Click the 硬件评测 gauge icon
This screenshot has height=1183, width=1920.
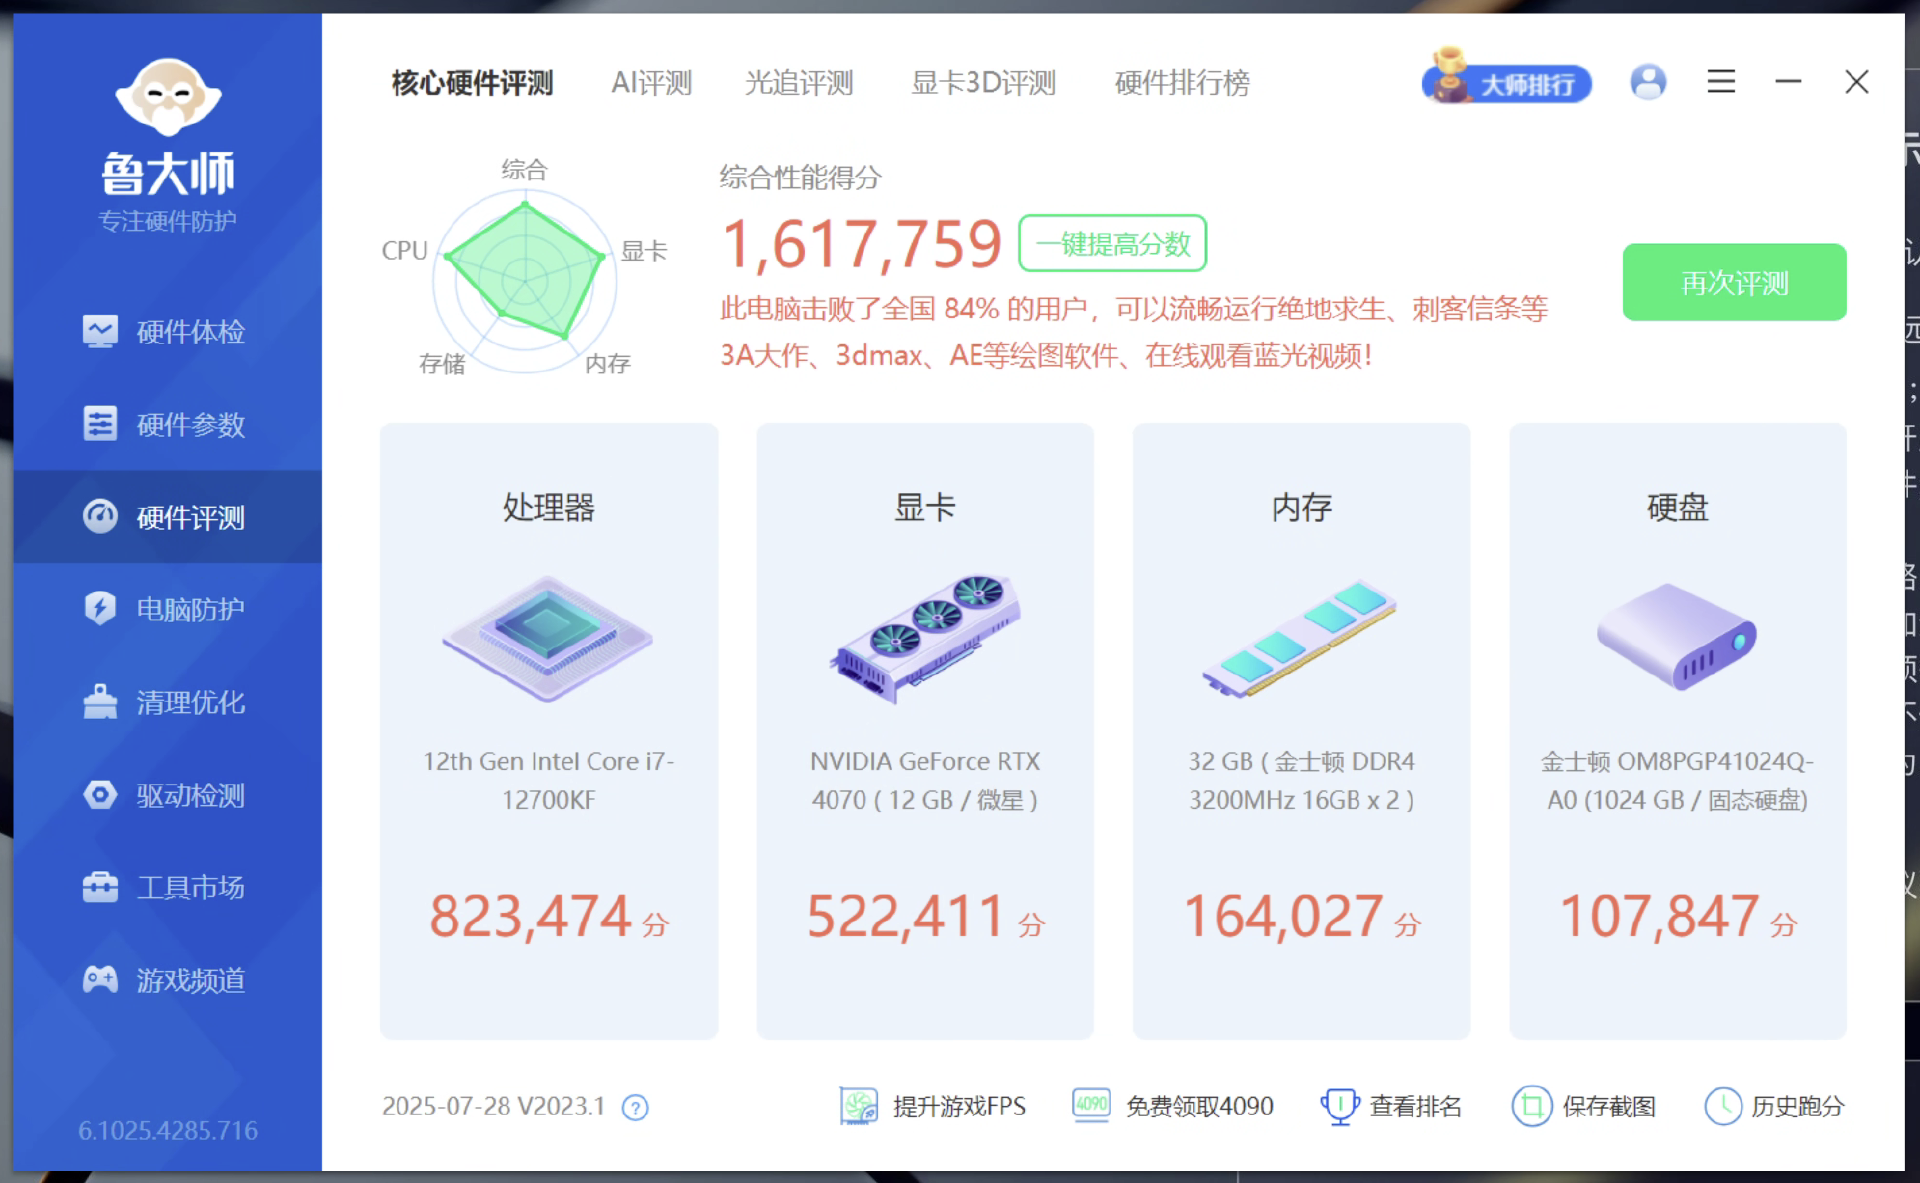click(100, 516)
